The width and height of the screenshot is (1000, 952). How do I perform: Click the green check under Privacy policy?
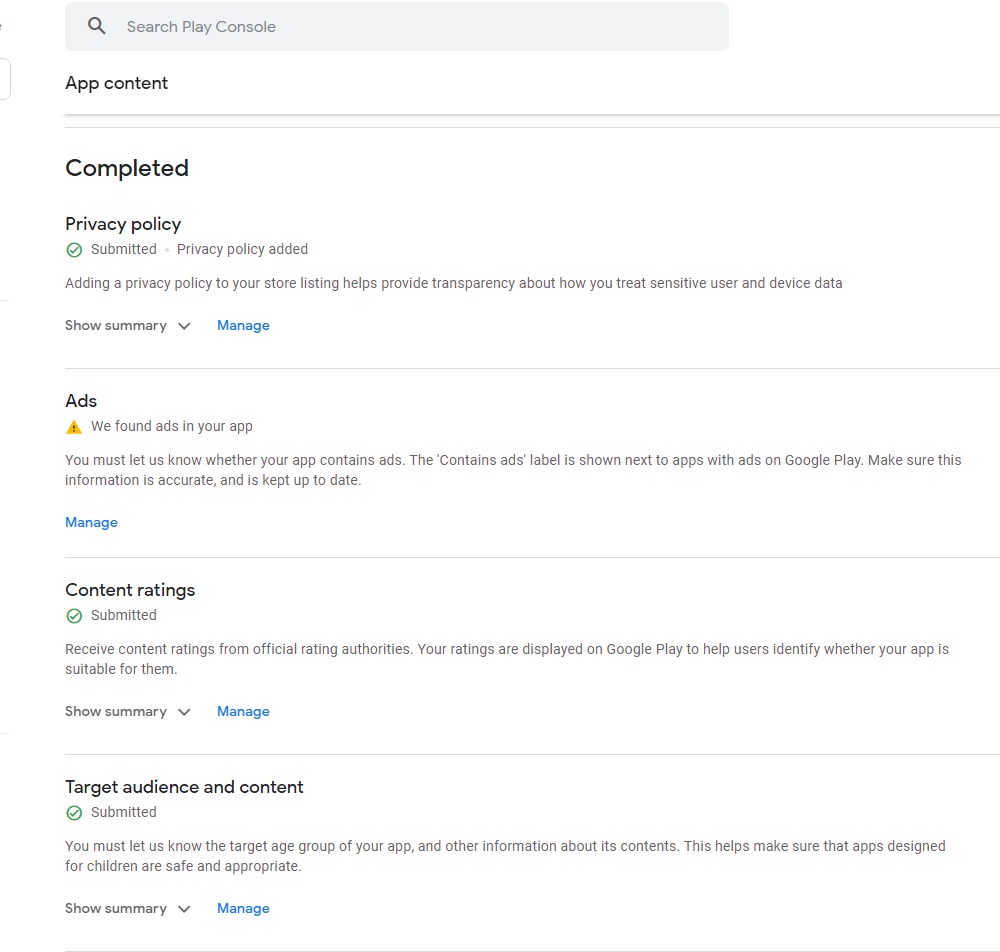click(74, 250)
